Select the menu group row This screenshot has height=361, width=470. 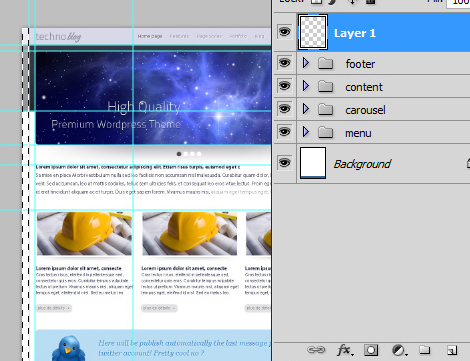(383, 132)
